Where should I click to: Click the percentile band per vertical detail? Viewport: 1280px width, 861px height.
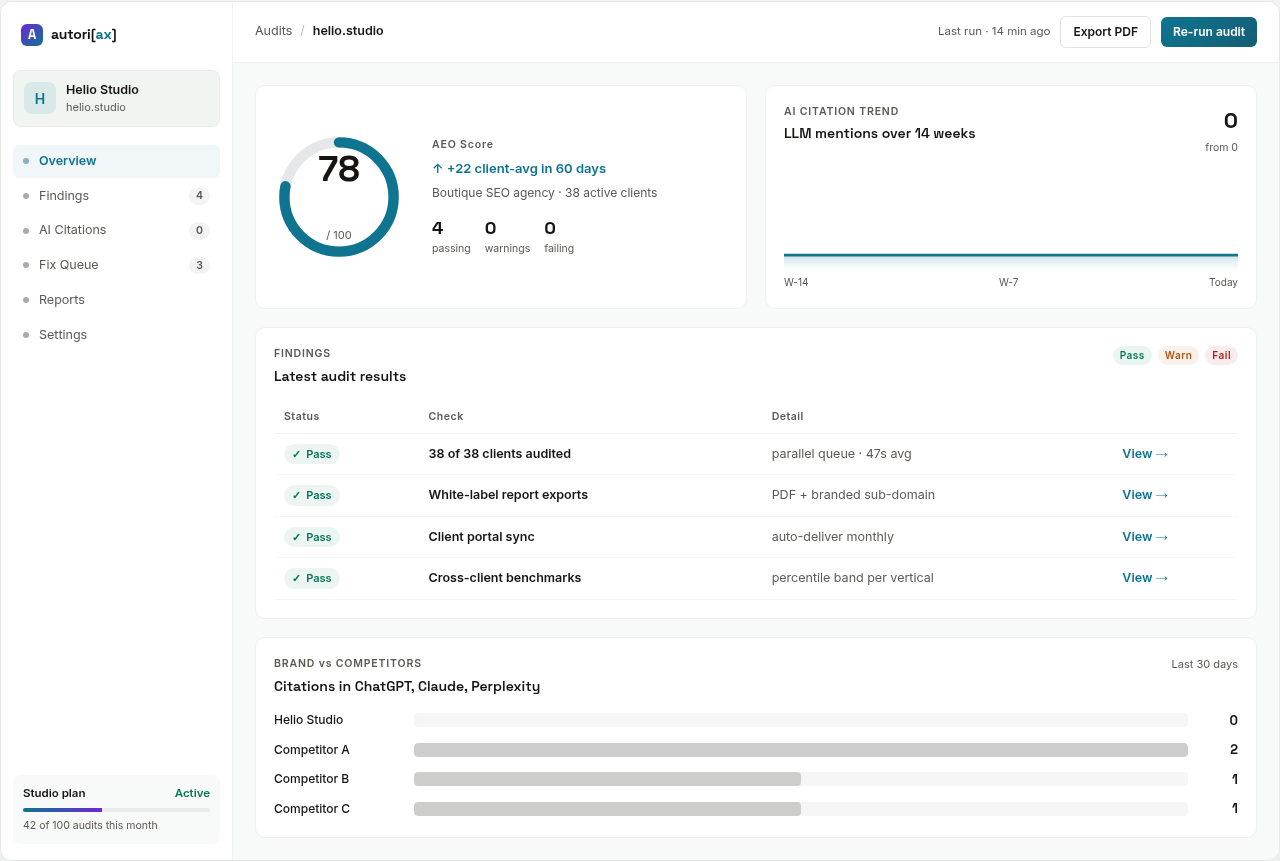[853, 578]
